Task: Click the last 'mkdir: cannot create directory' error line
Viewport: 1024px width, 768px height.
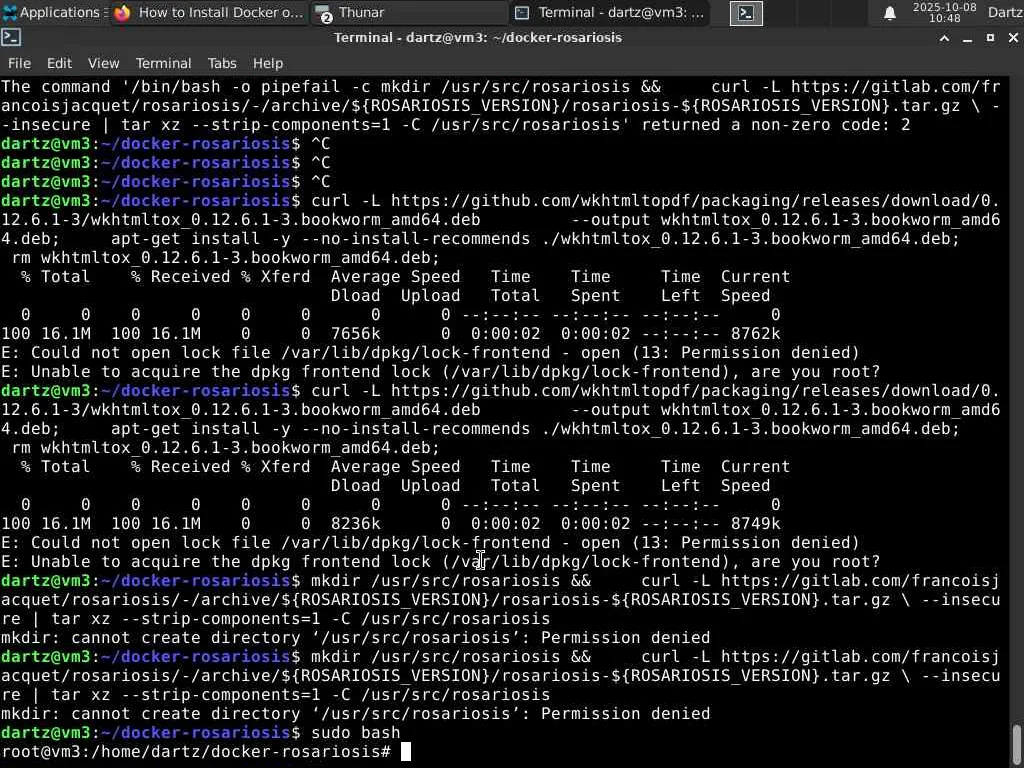Action: [x=355, y=714]
